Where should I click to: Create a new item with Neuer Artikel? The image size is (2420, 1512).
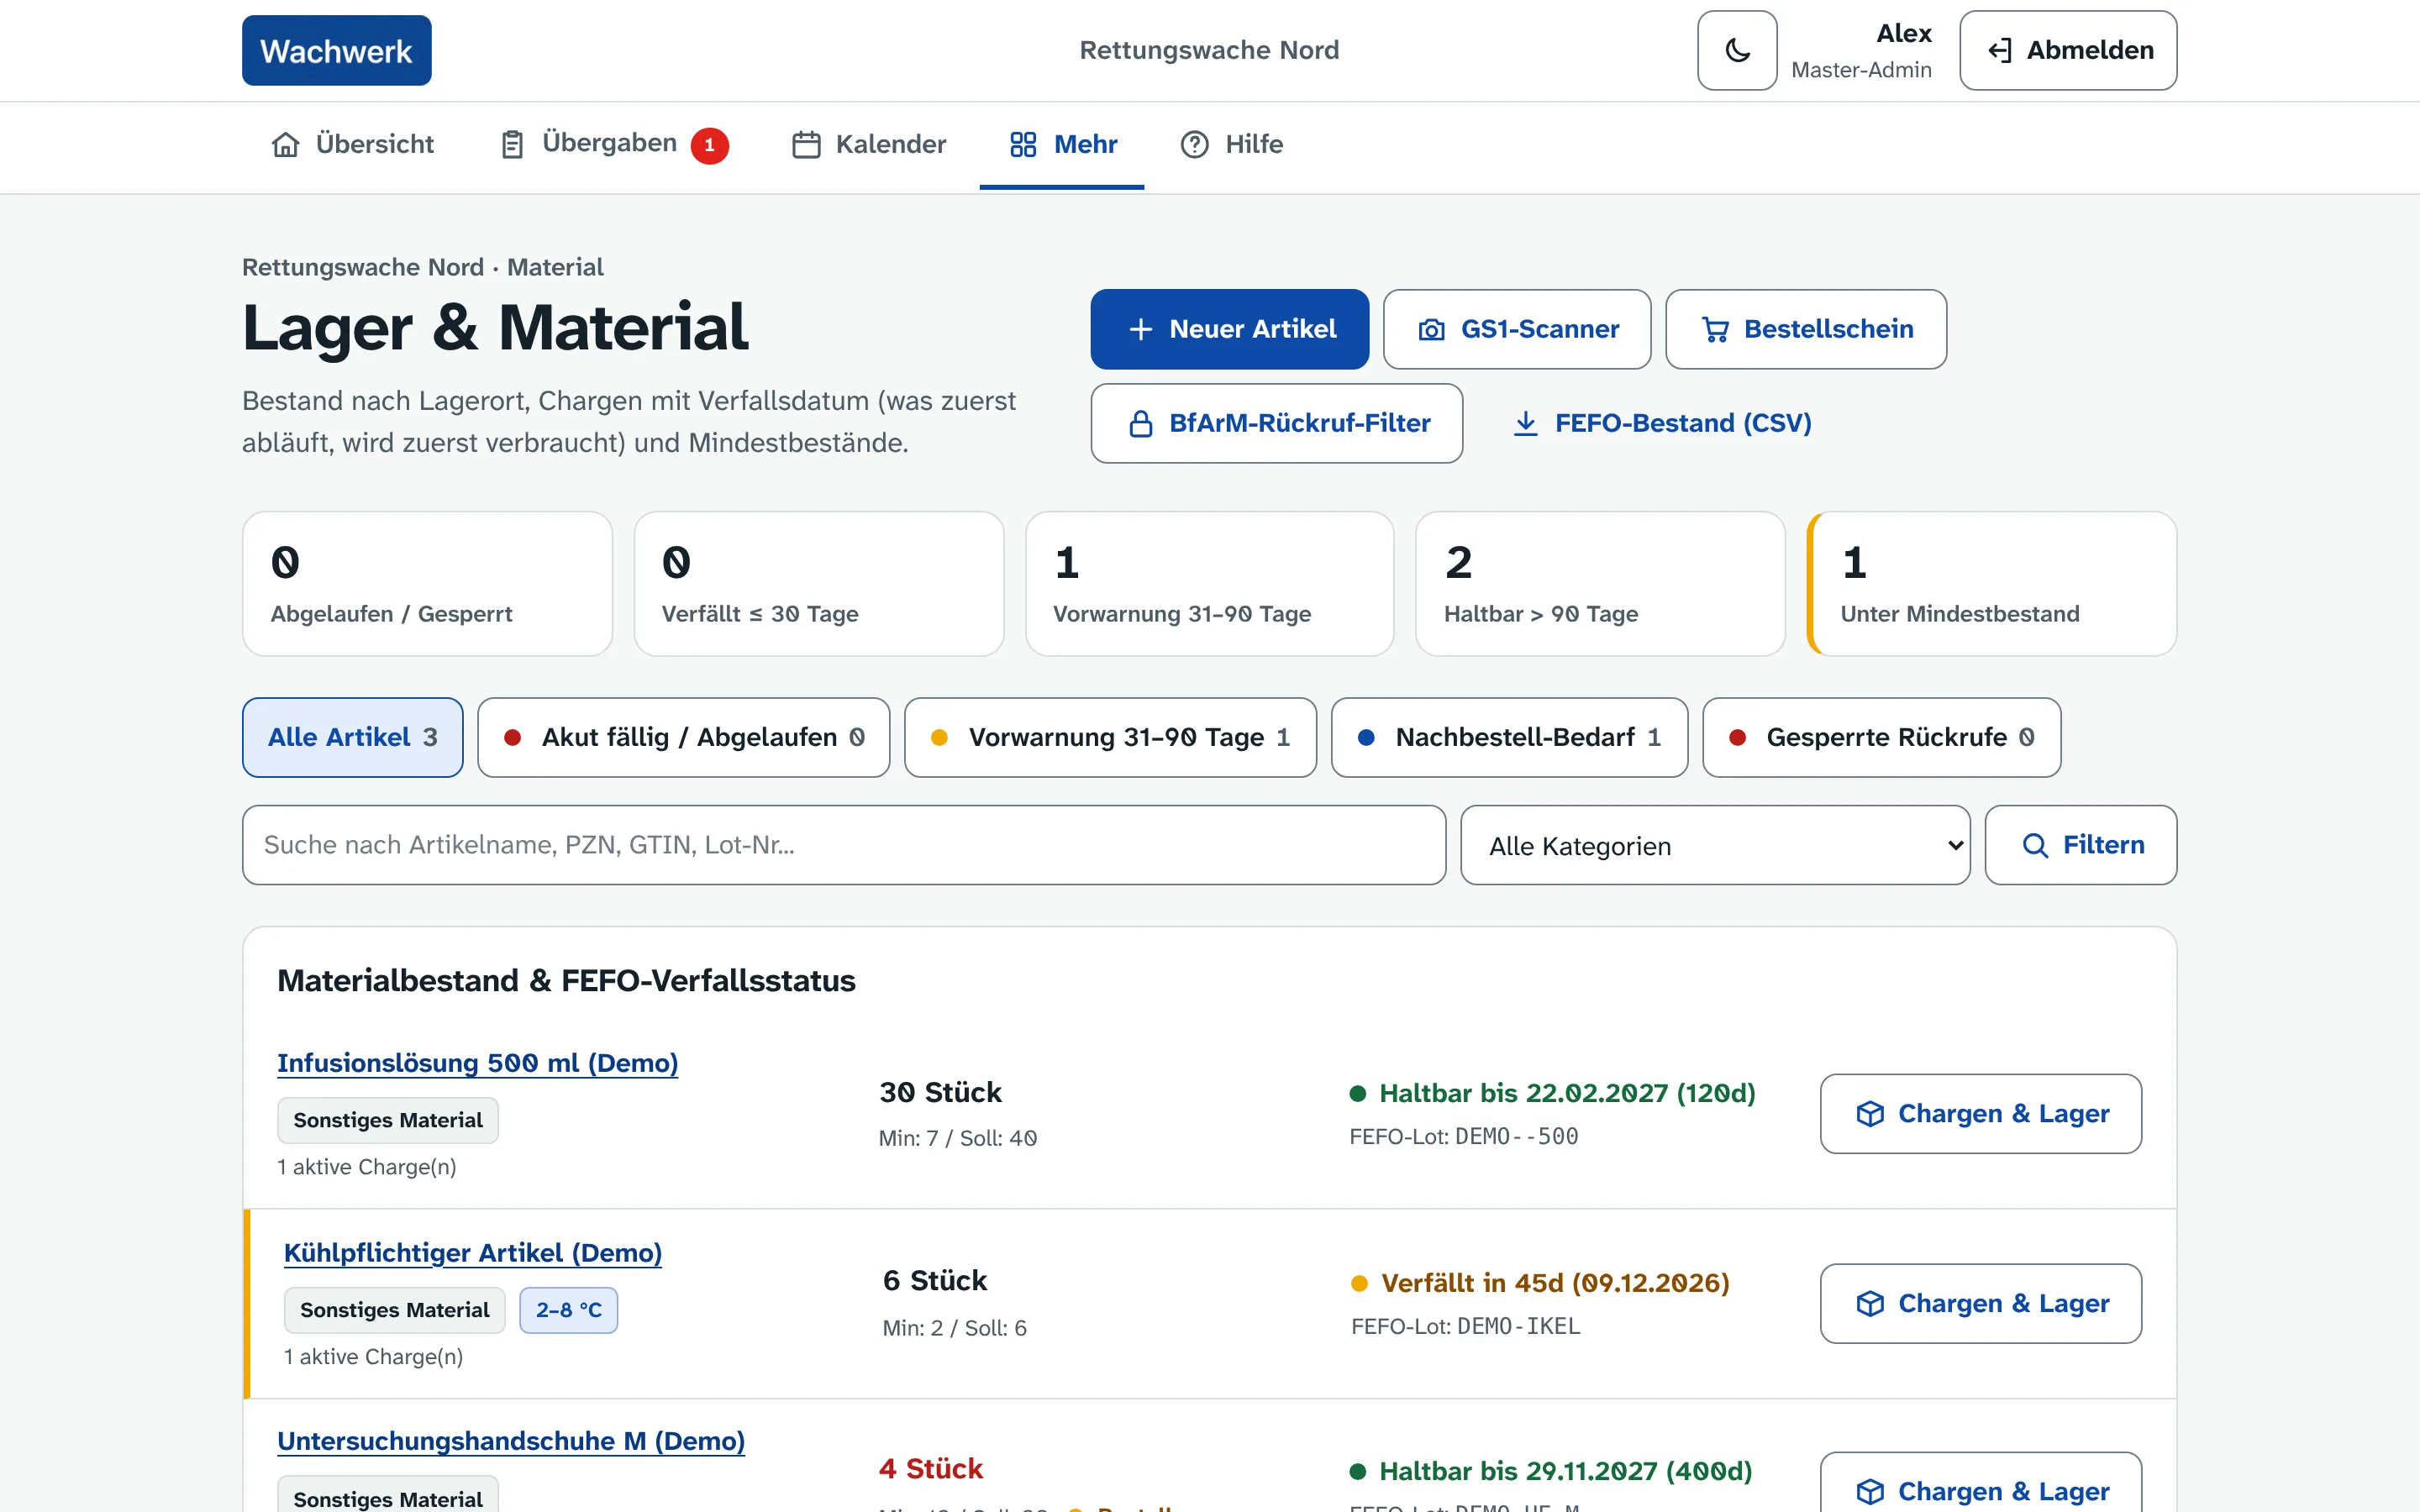click(1230, 329)
